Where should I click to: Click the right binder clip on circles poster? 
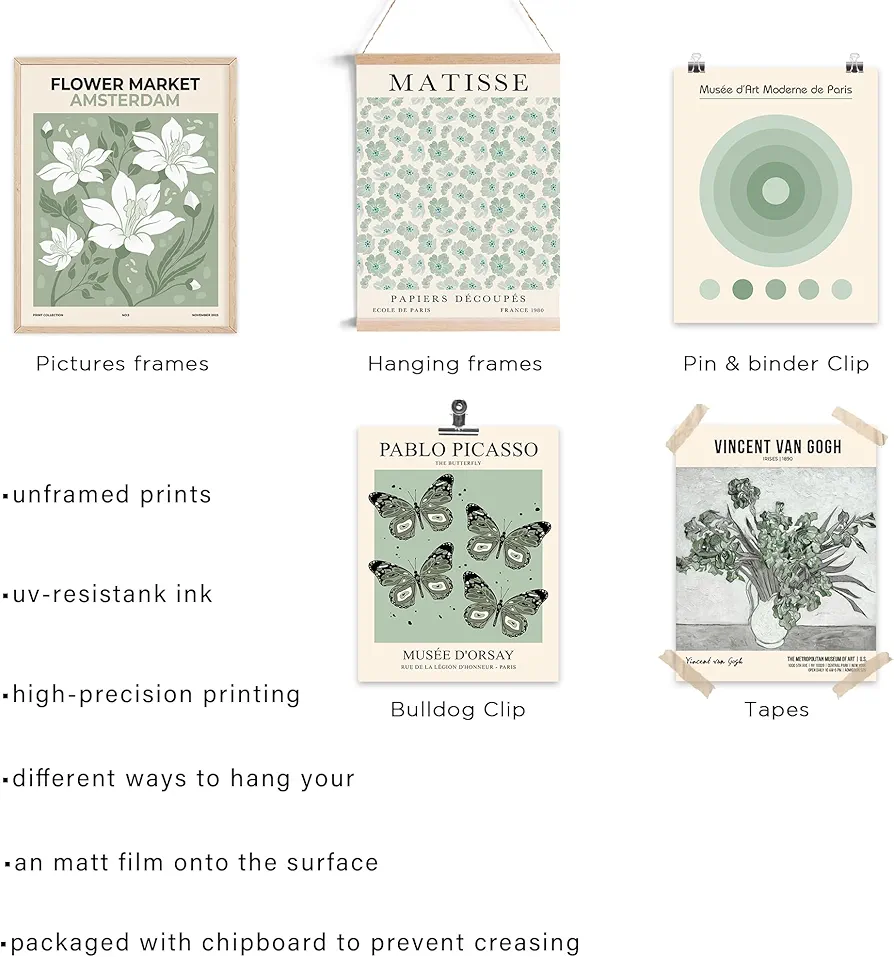[854, 63]
